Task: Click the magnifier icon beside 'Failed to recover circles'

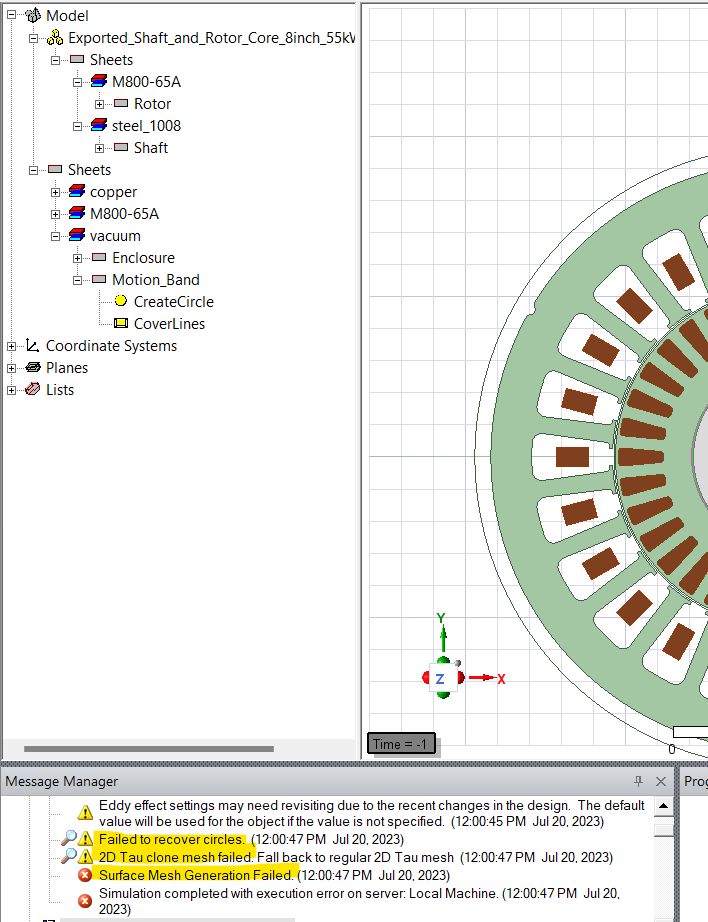Action: tap(69, 837)
